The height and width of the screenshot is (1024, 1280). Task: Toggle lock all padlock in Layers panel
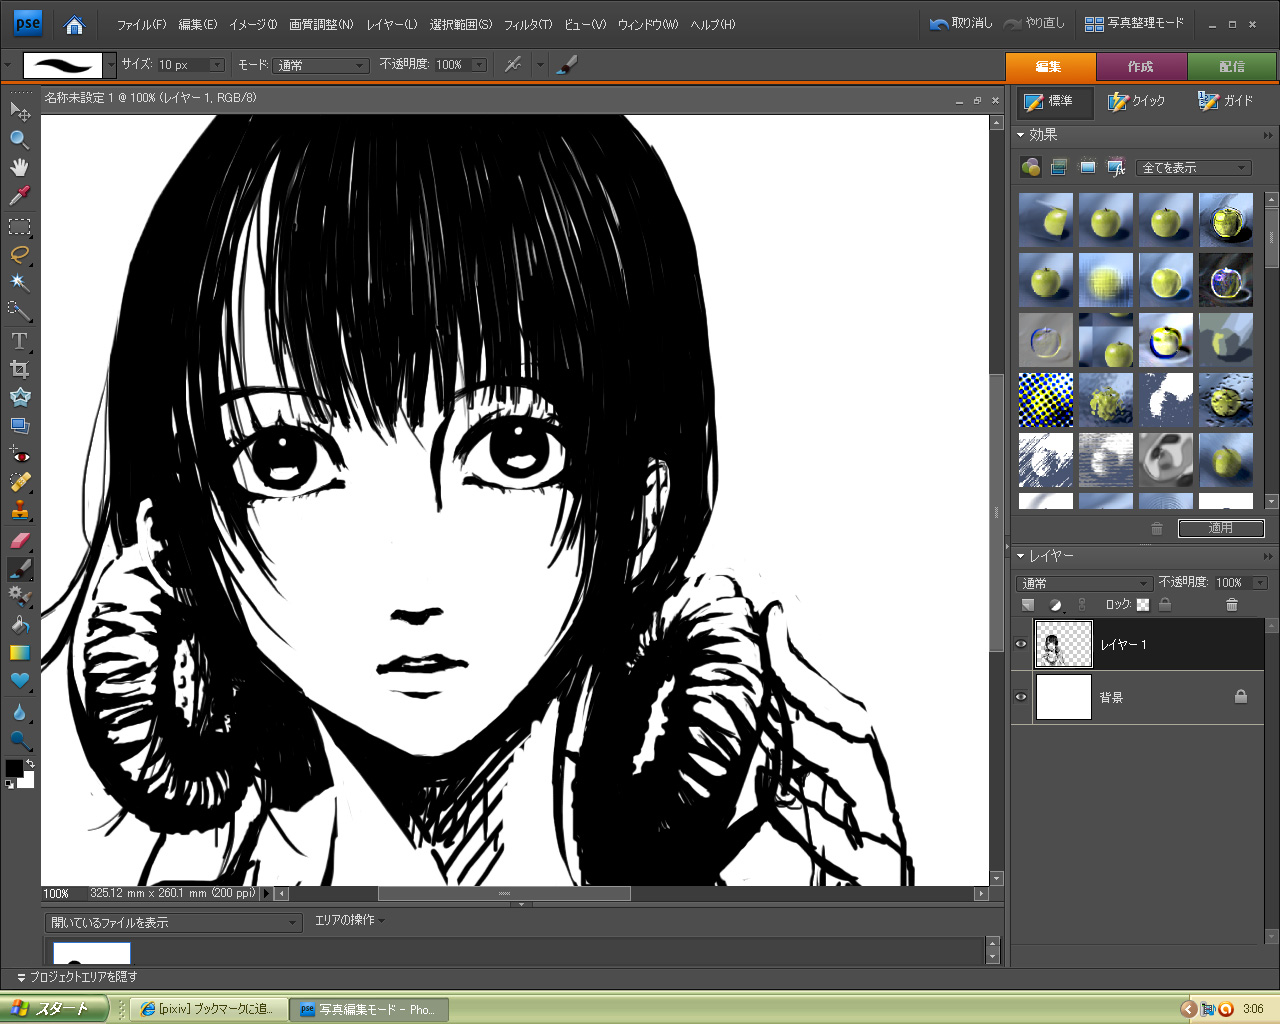pos(1165,605)
